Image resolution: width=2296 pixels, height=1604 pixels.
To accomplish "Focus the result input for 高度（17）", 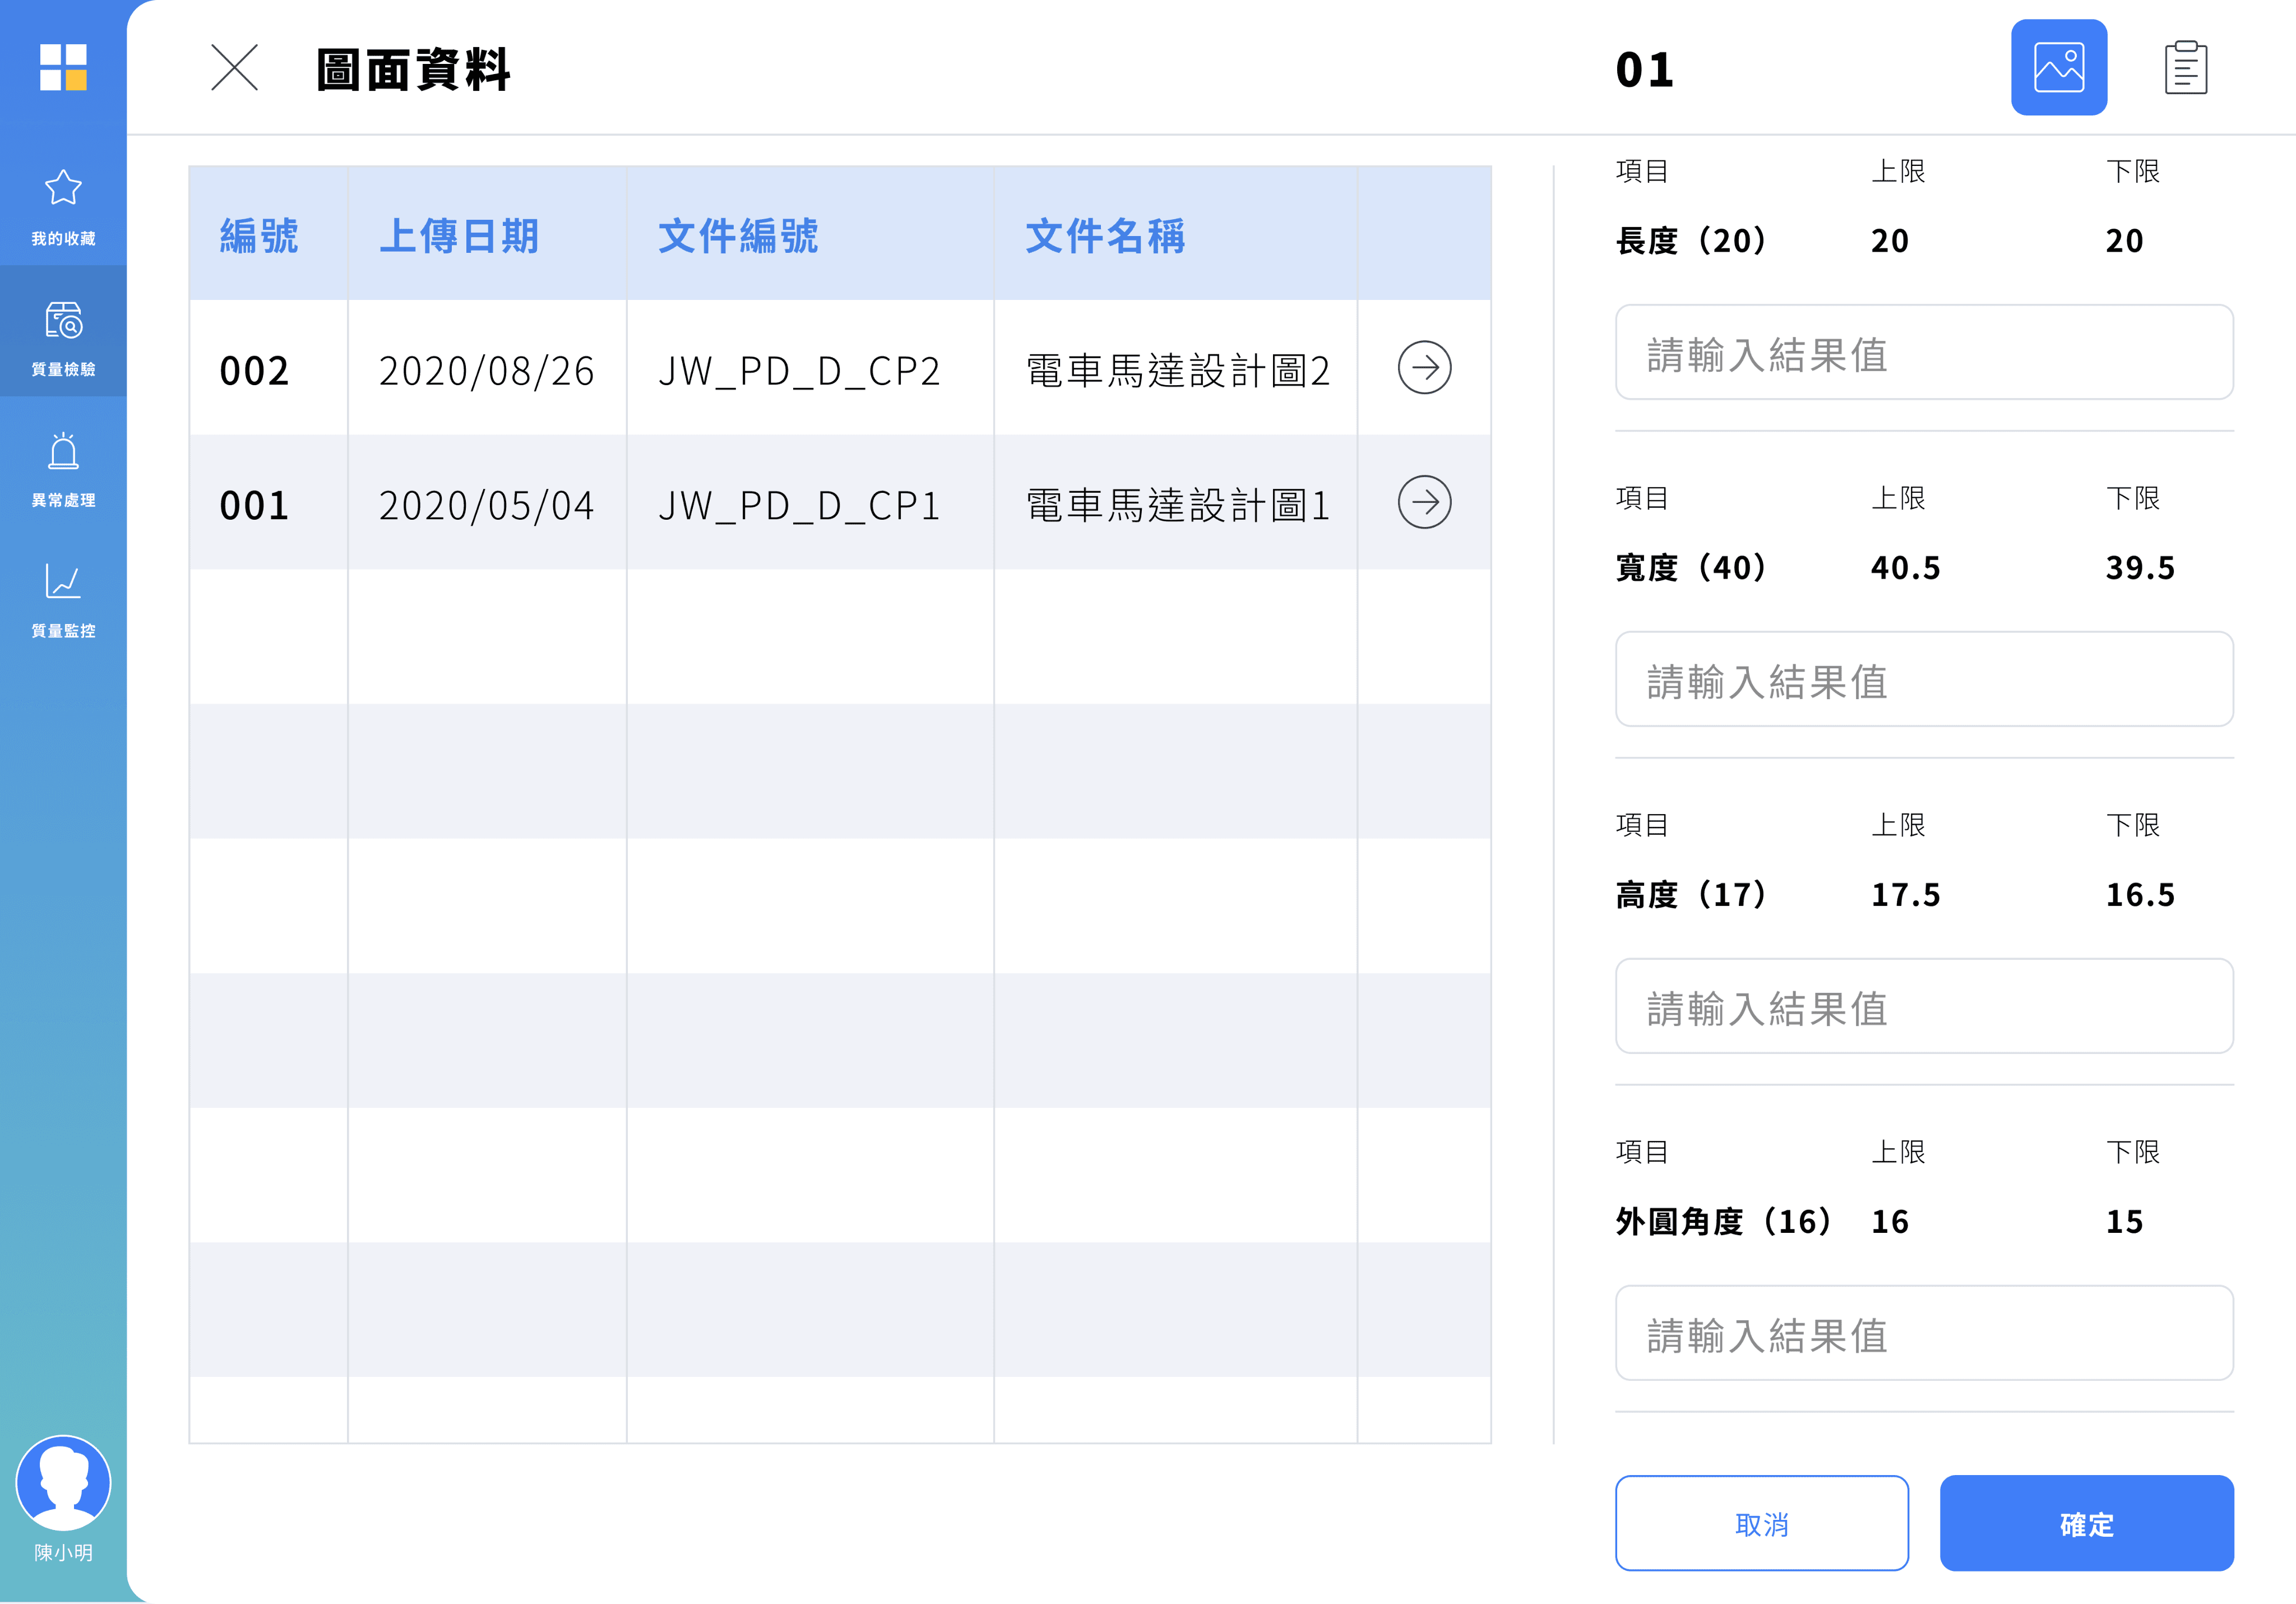I will pos(1923,1007).
